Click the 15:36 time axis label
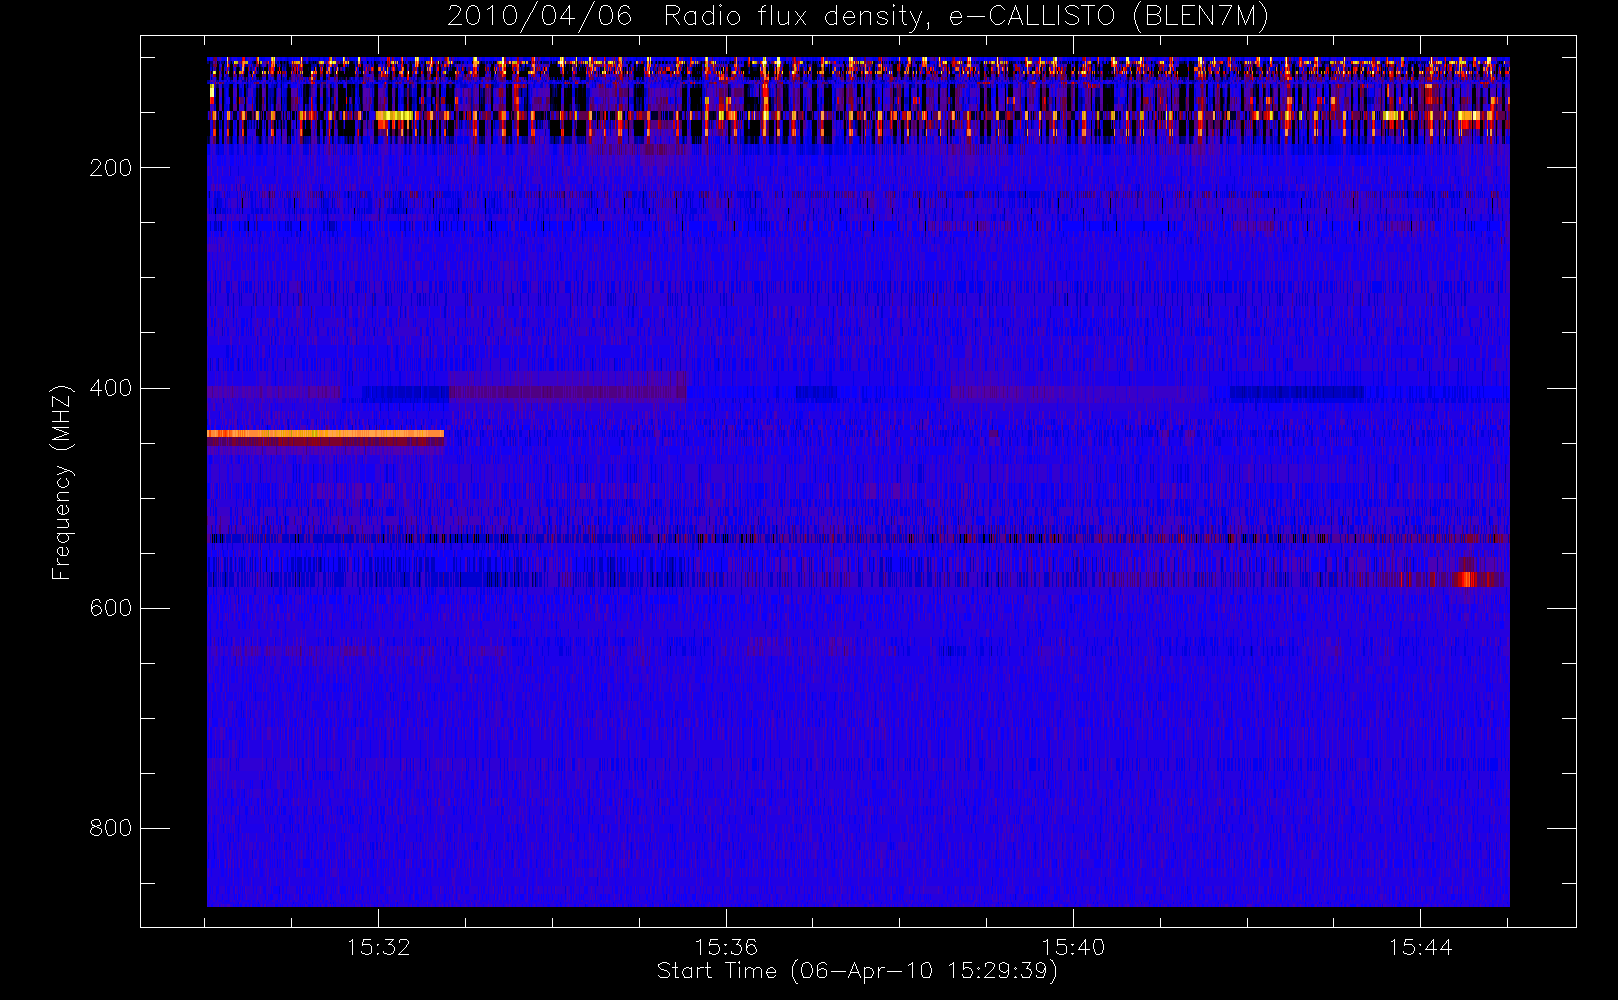 [726, 947]
